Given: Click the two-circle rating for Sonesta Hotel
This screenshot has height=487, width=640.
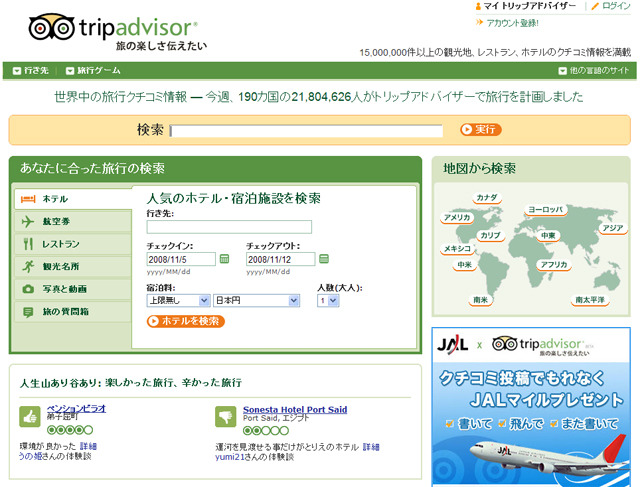Looking at the screenshot, I should tap(266, 430).
